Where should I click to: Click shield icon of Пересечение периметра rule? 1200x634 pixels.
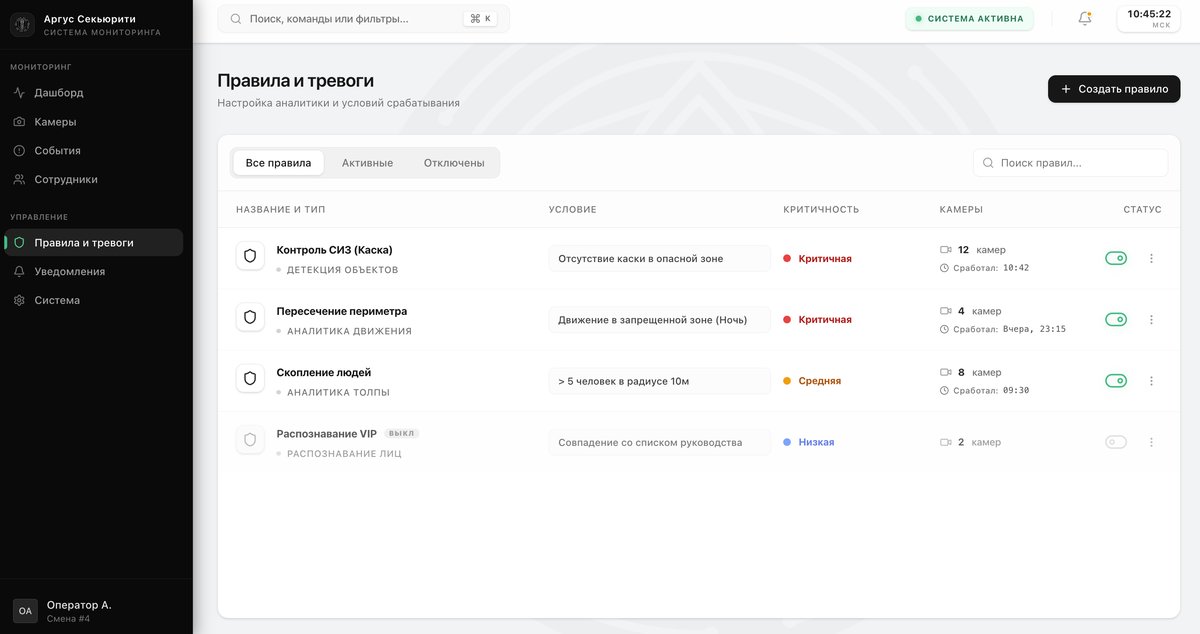tap(250, 318)
